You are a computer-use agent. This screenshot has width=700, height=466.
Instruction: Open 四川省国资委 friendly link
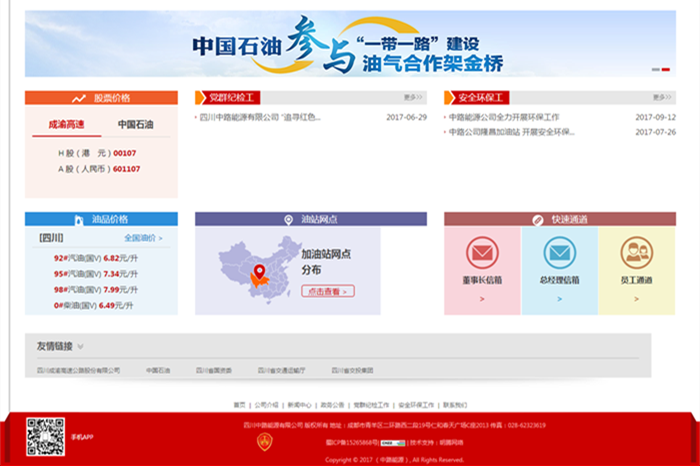pyautogui.click(x=214, y=370)
